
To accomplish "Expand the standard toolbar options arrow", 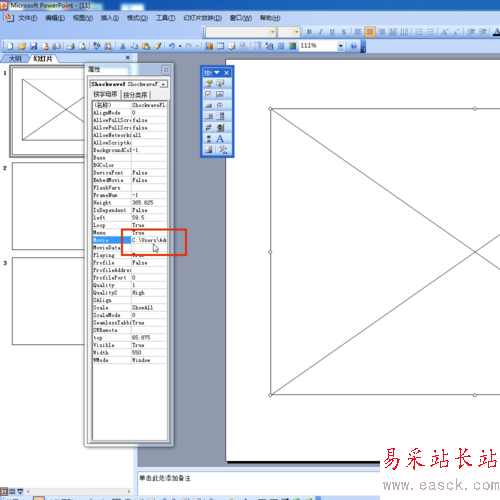I will [x=363, y=47].
